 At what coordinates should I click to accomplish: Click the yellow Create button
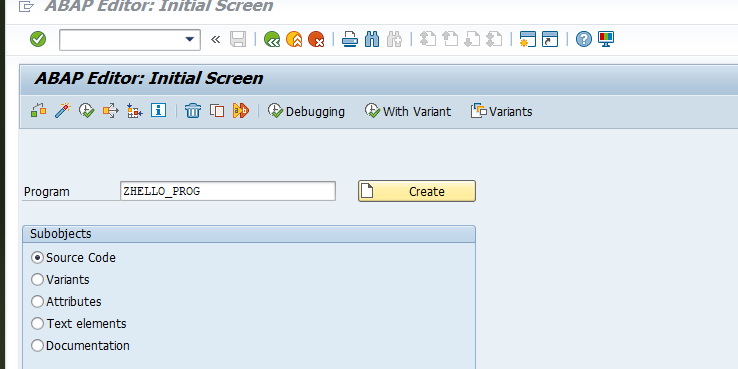click(417, 191)
